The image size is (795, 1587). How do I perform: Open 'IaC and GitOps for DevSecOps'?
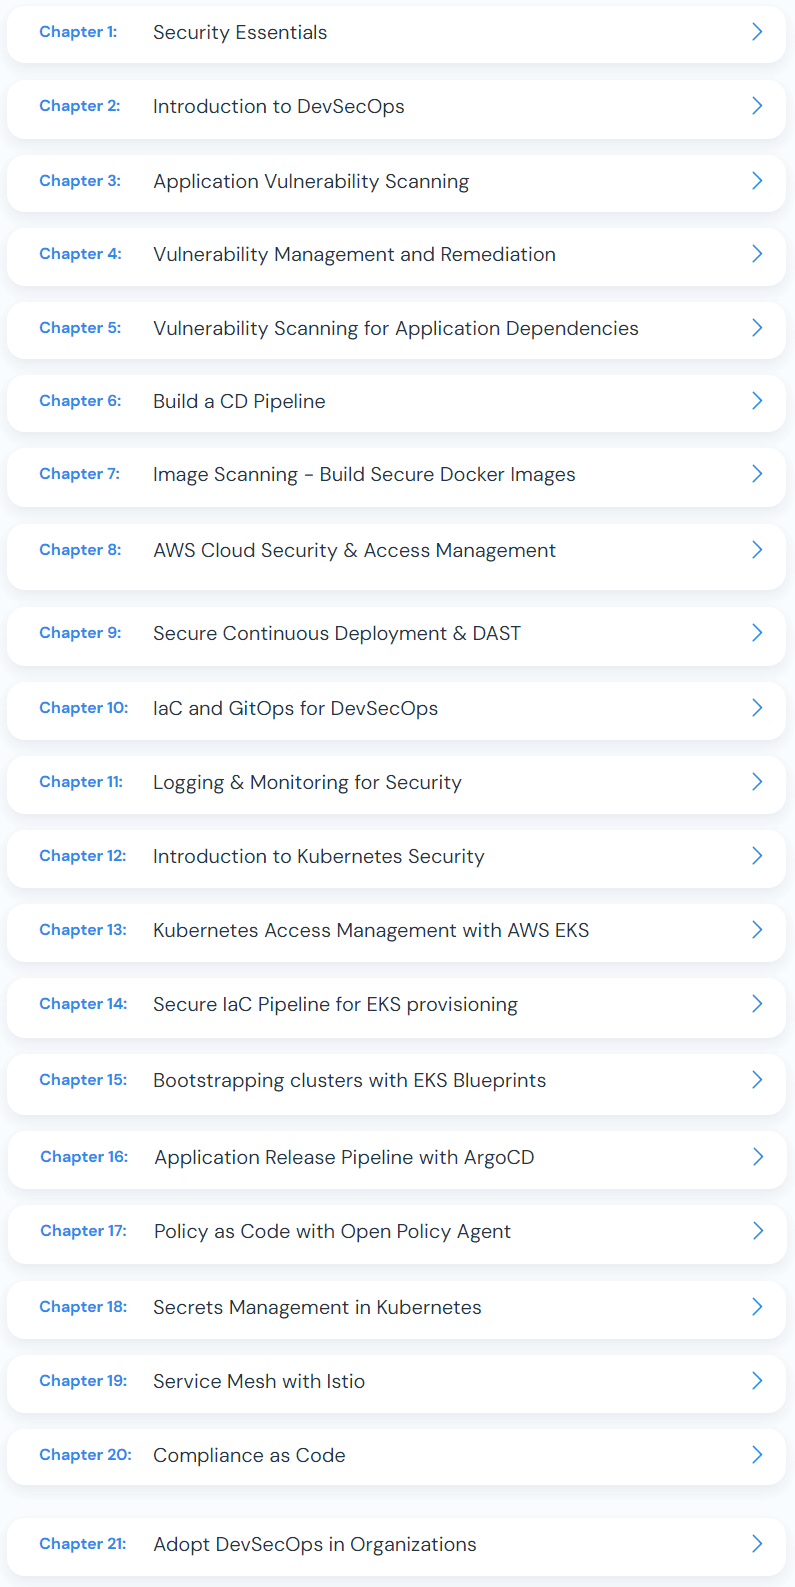[295, 708]
